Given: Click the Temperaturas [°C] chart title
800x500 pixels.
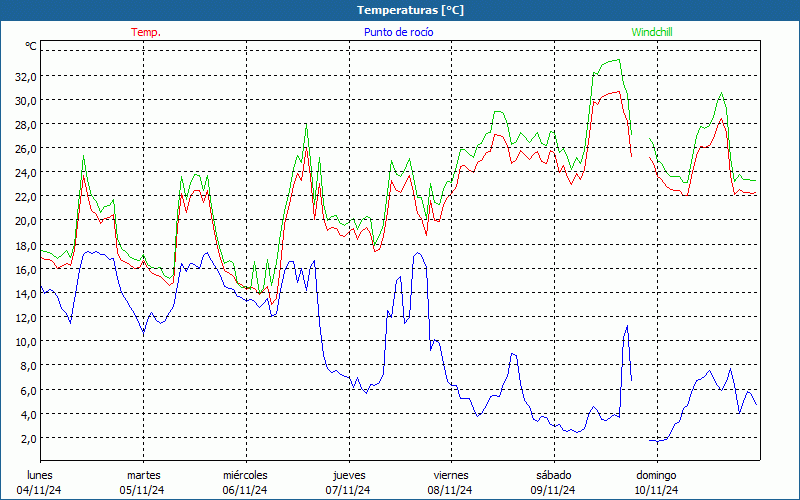Looking at the screenshot, I should (410, 10).
